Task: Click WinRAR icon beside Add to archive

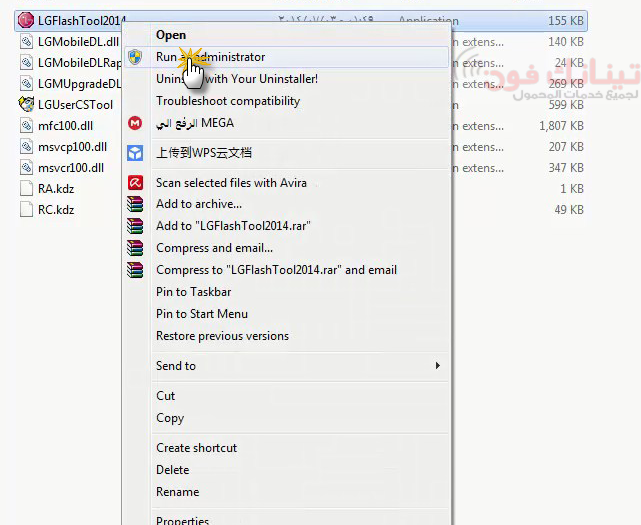Action: (x=135, y=204)
